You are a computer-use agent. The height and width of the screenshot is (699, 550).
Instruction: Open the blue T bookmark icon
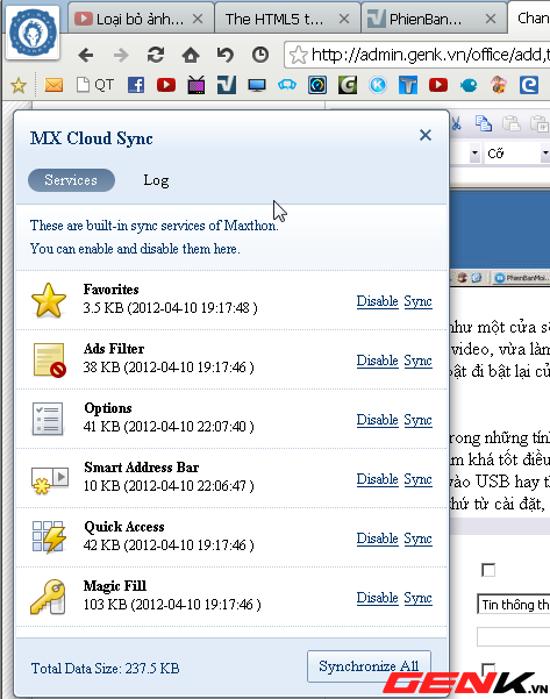tap(408, 85)
